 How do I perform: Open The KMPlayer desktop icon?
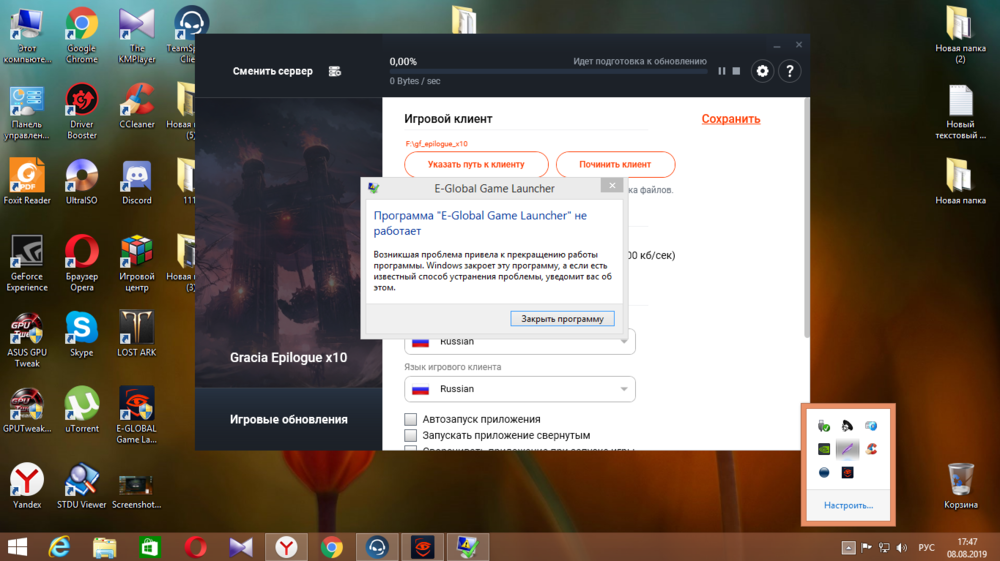click(x=136, y=35)
